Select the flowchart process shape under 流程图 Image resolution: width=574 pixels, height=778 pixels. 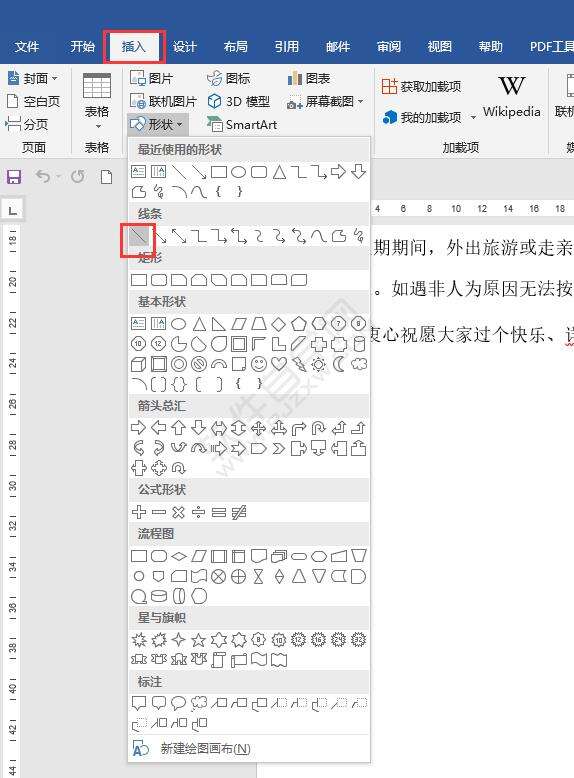coord(138,556)
